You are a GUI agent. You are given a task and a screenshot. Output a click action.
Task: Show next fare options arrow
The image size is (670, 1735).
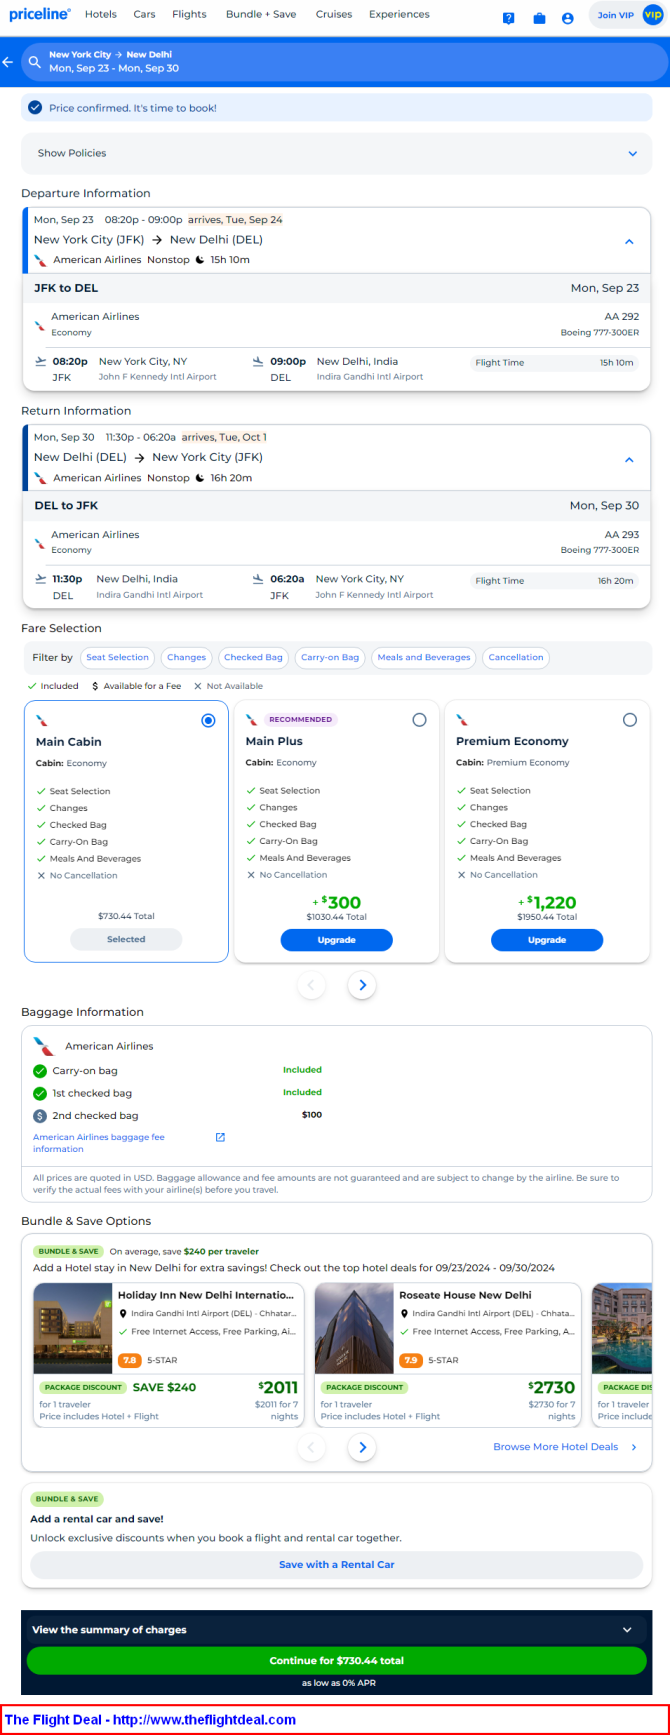point(362,985)
